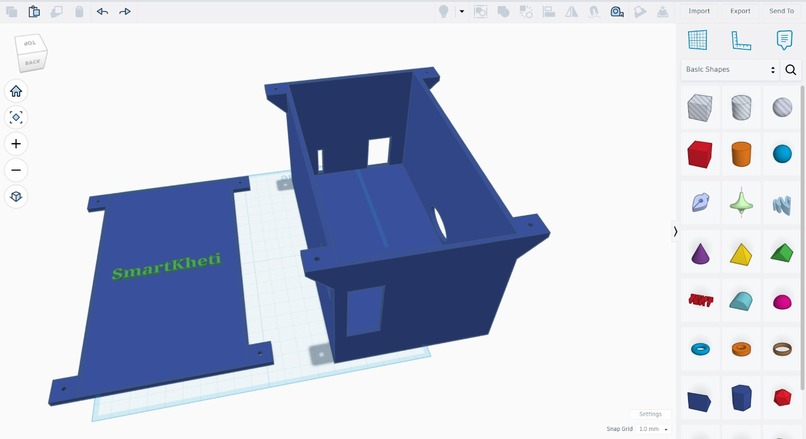Click the Ungroup shapes icon
Viewport: 806px width, 439px height.
(x=526, y=11)
